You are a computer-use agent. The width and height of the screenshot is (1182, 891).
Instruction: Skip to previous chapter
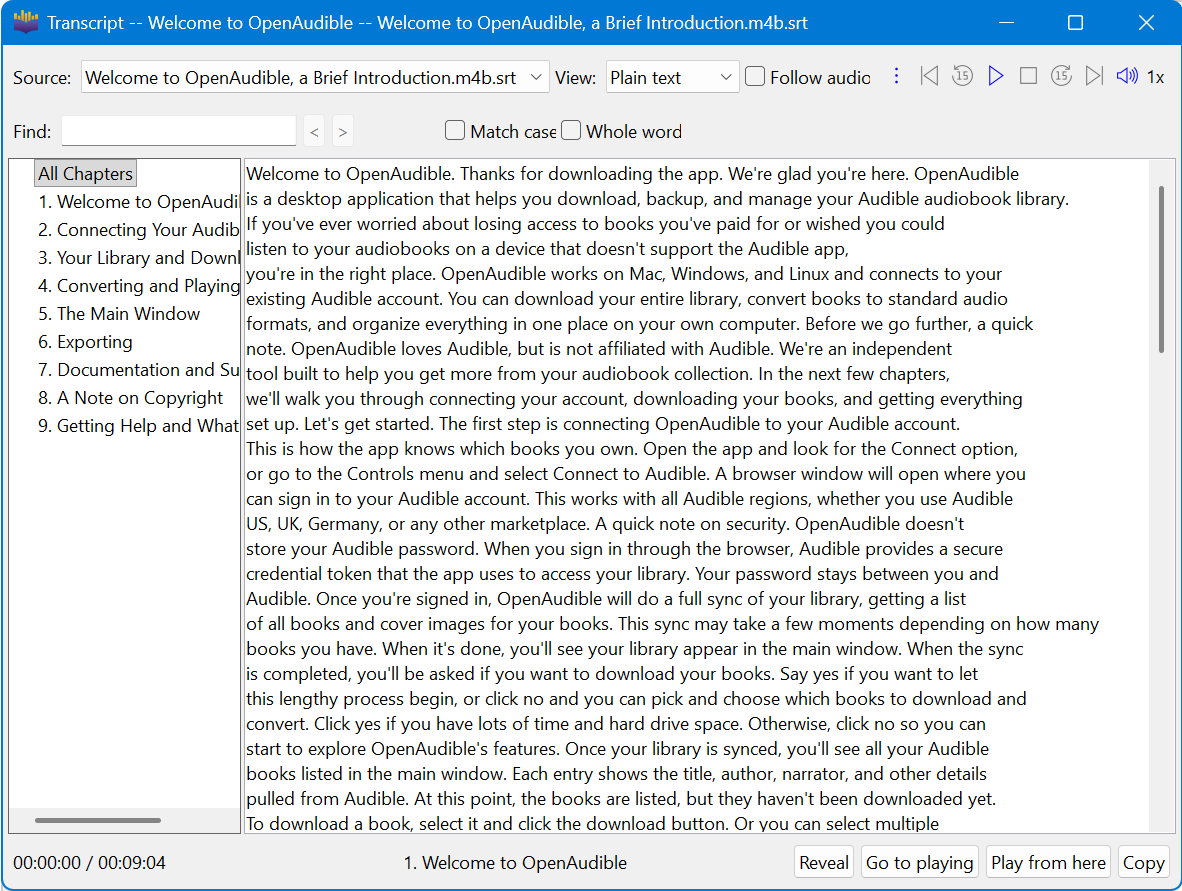(929, 76)
